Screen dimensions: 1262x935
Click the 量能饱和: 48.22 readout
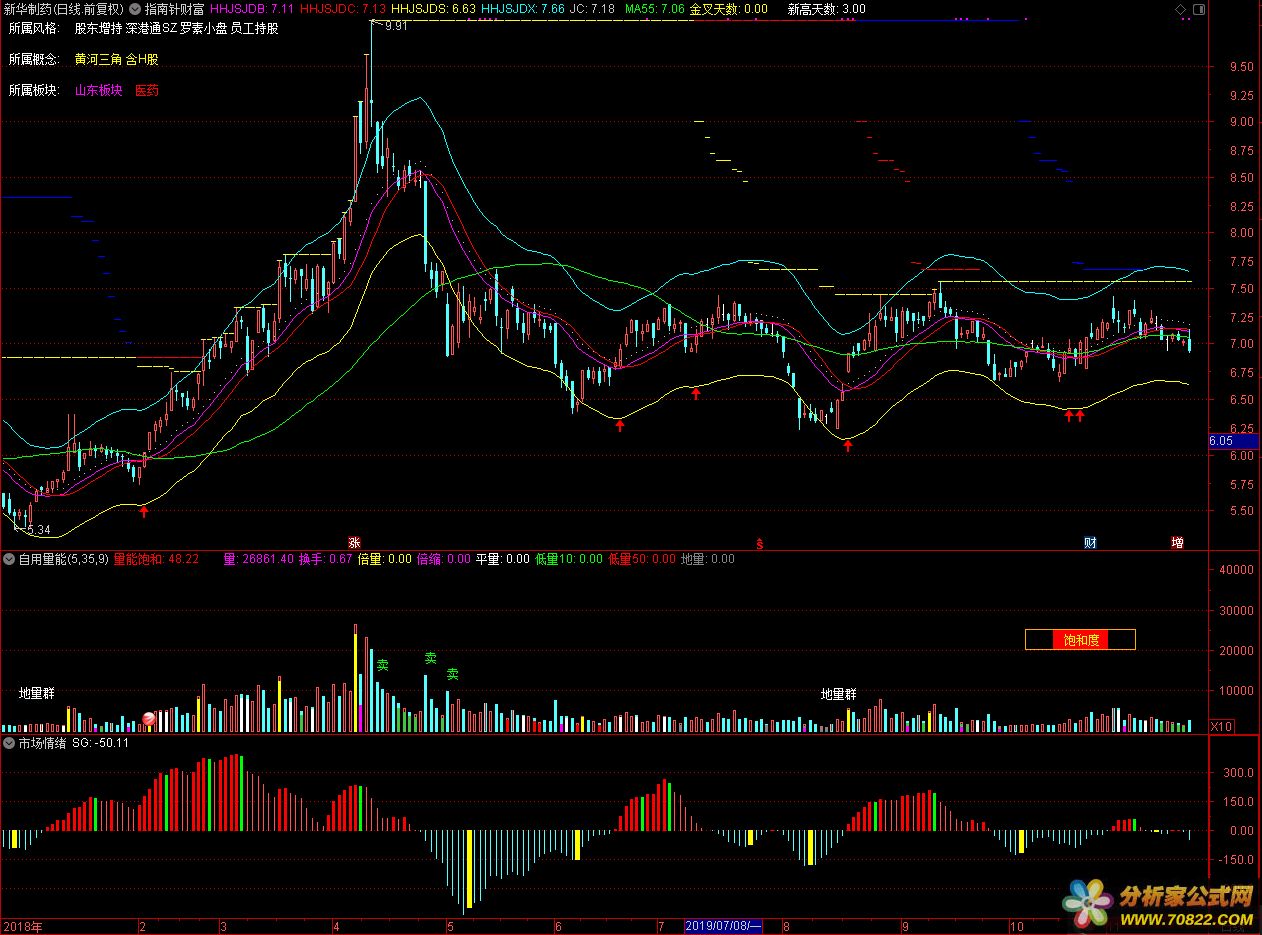(156, 559)
